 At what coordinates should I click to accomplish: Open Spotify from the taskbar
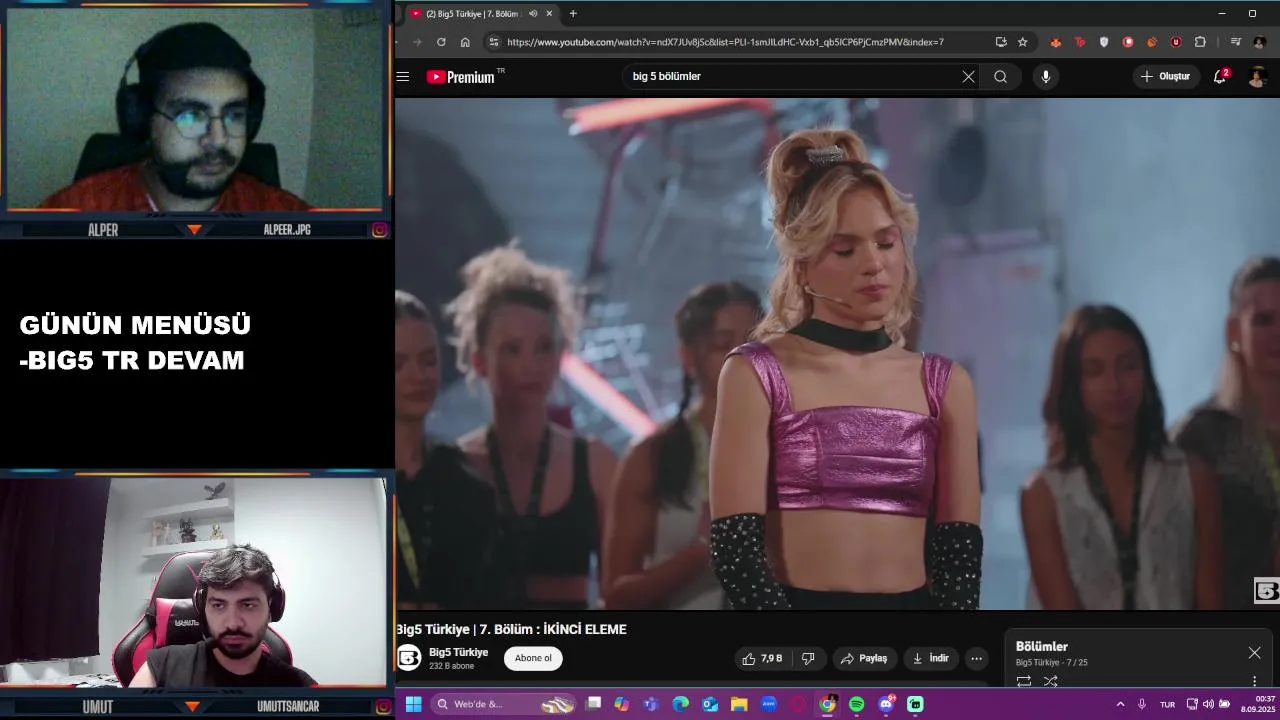click(857, 704)
